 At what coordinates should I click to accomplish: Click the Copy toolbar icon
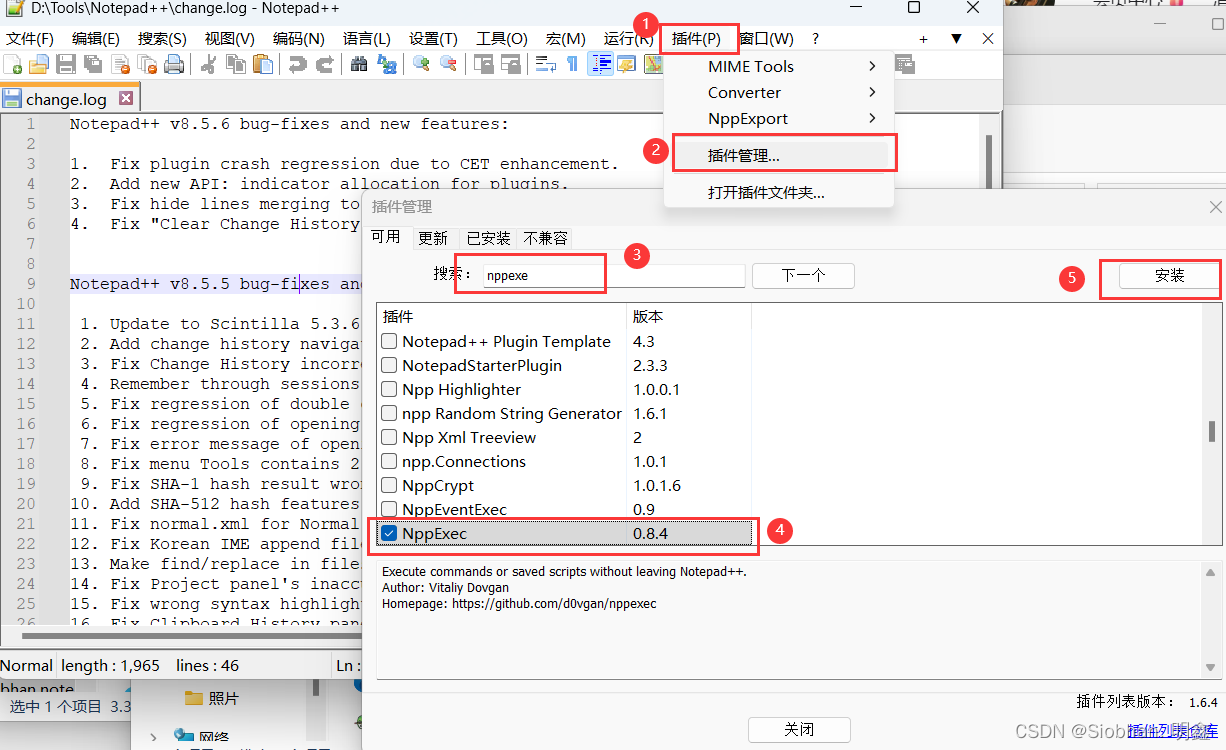click(x=236, y=65)
